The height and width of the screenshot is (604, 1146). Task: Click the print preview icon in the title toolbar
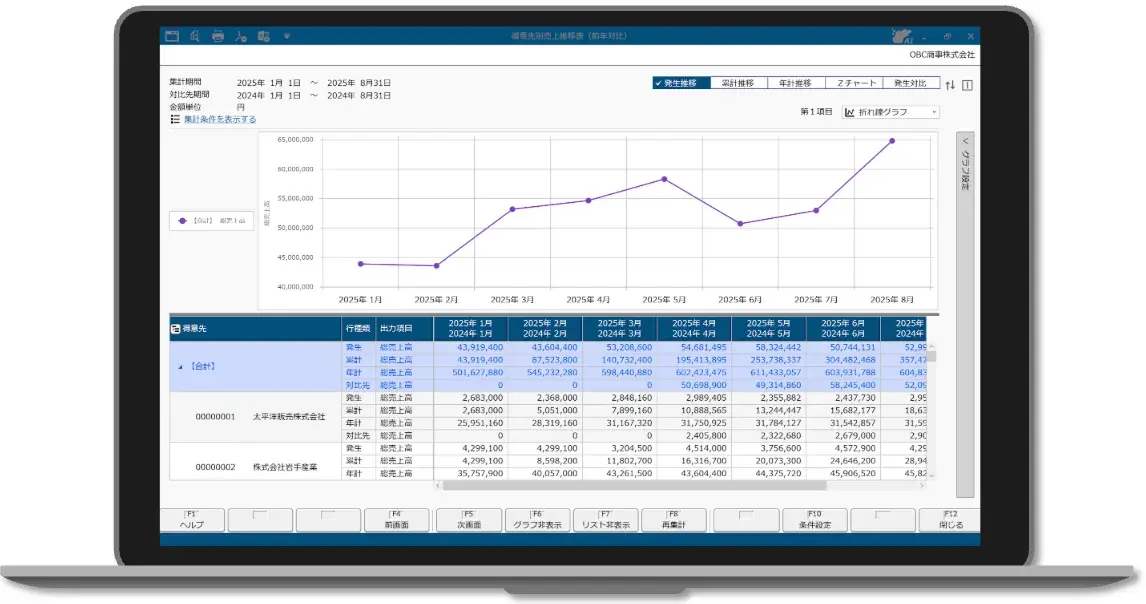click(x=194, y=36)
